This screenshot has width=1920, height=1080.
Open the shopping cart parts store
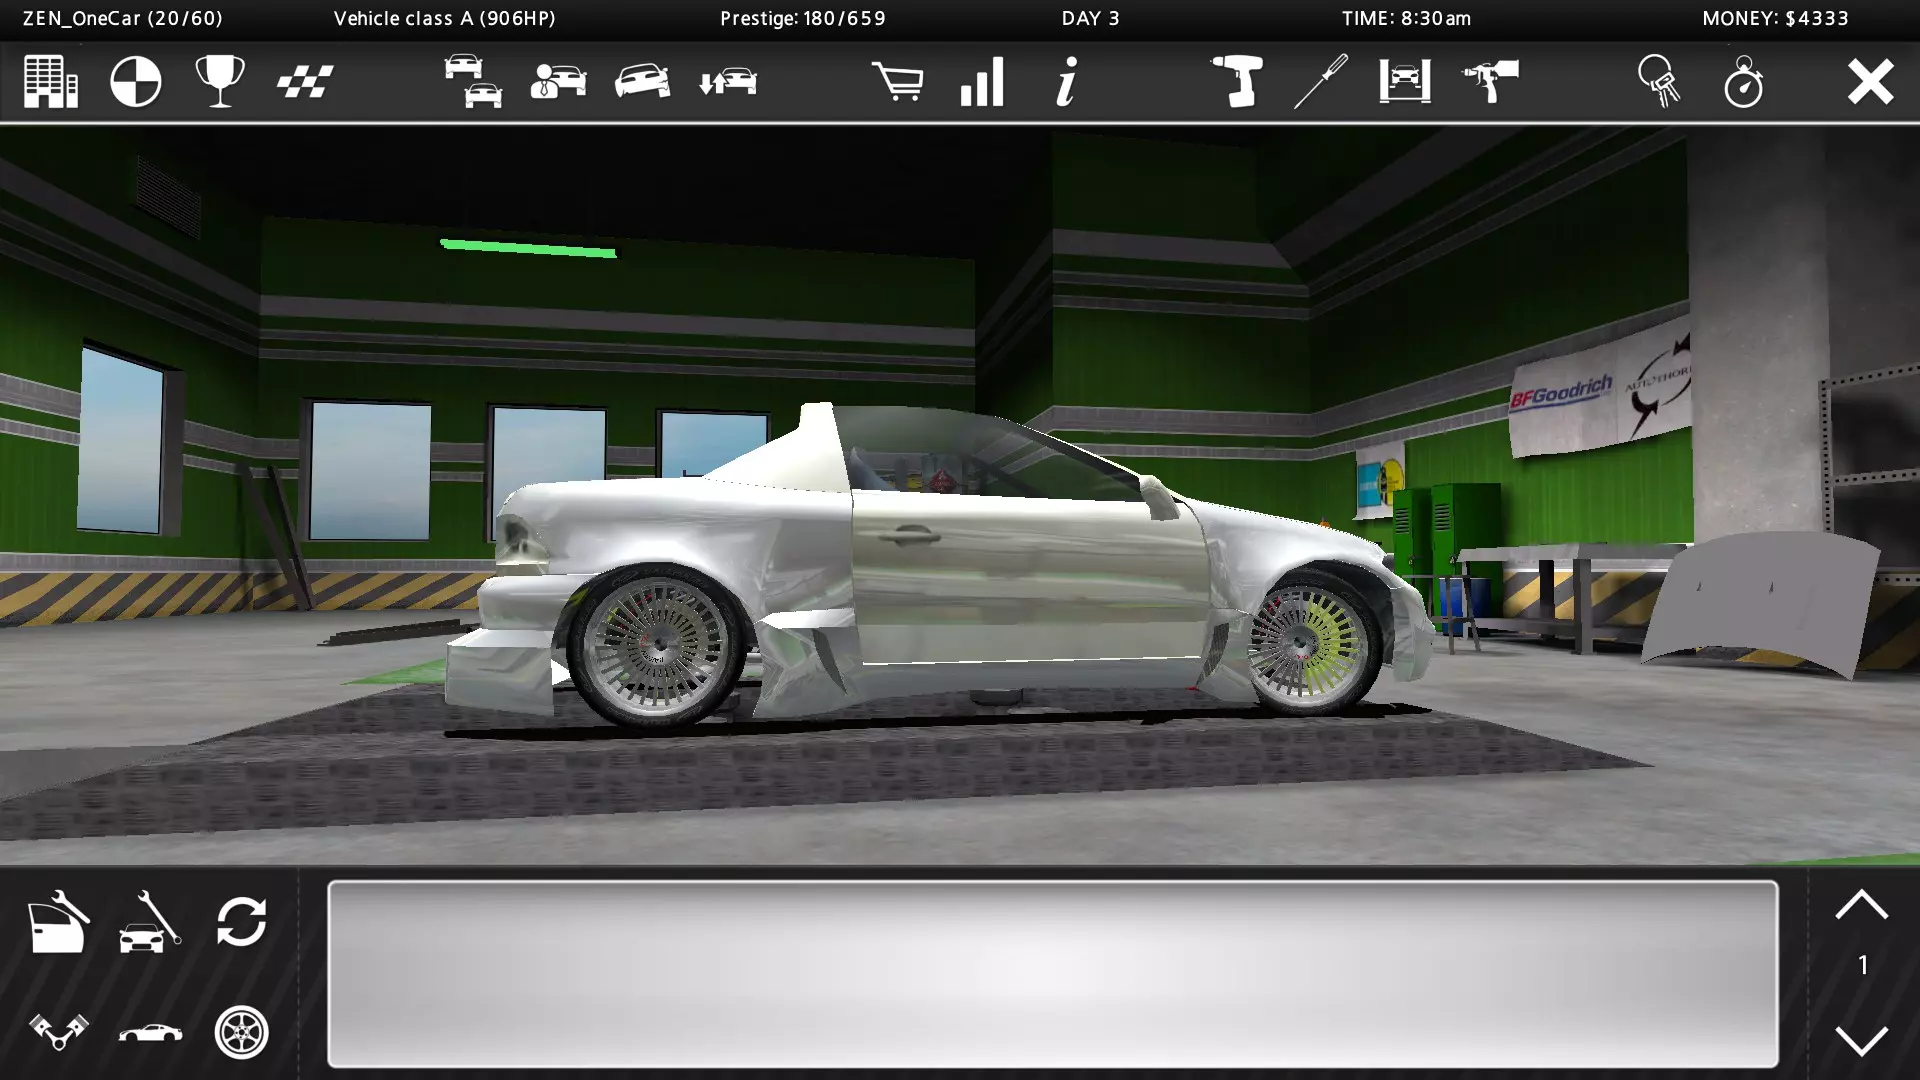tap(897, 82)
